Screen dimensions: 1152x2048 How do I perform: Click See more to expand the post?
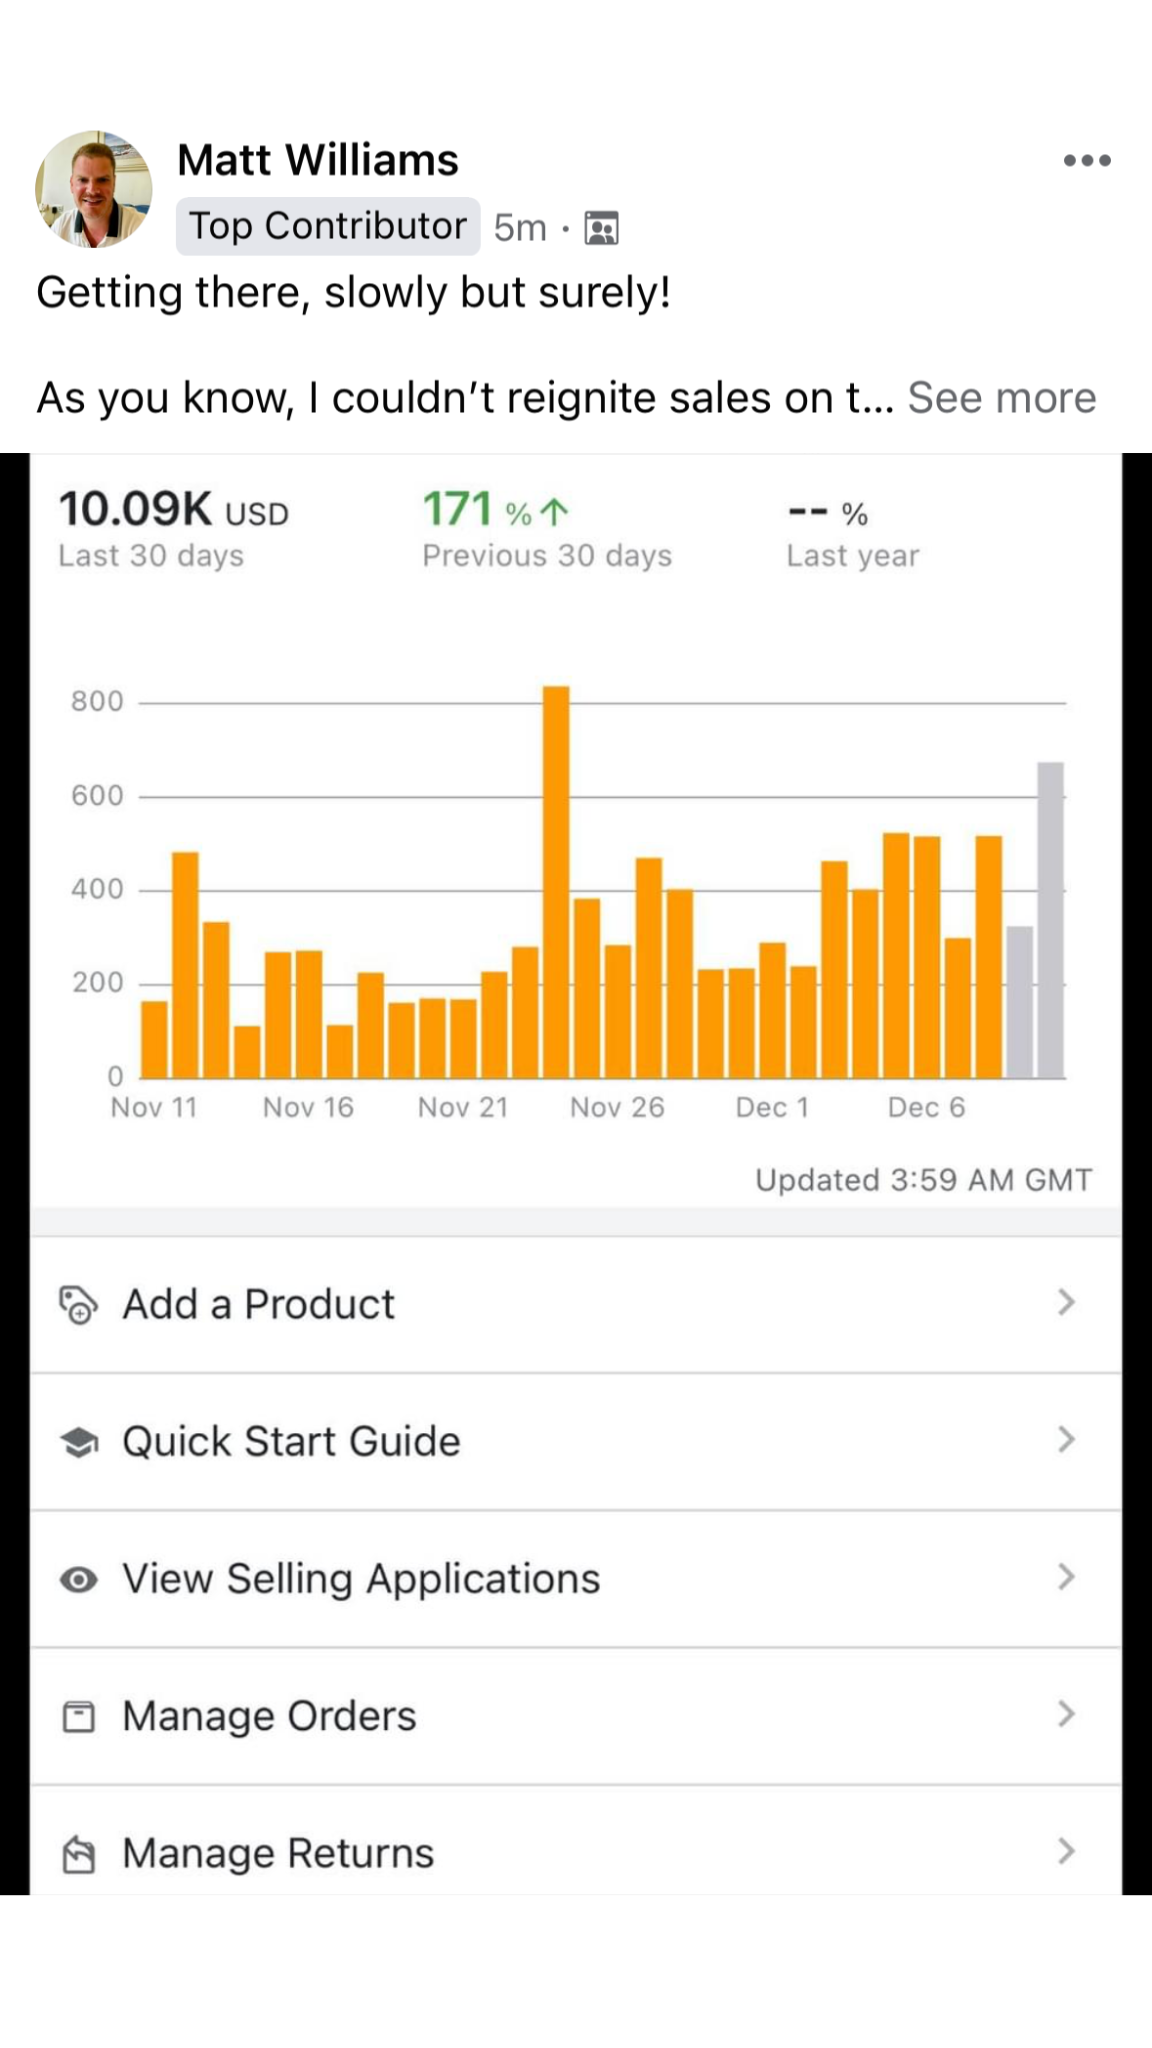pos(1001,398)
